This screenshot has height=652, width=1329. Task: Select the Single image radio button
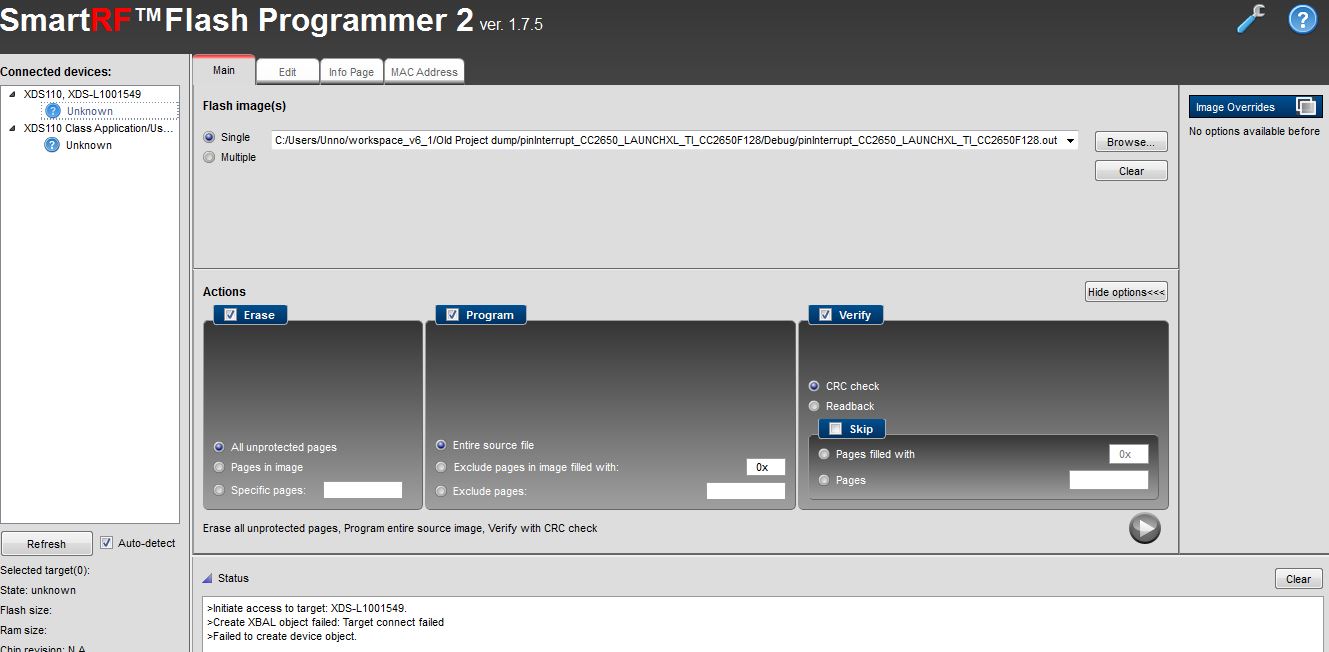point(209,137)
